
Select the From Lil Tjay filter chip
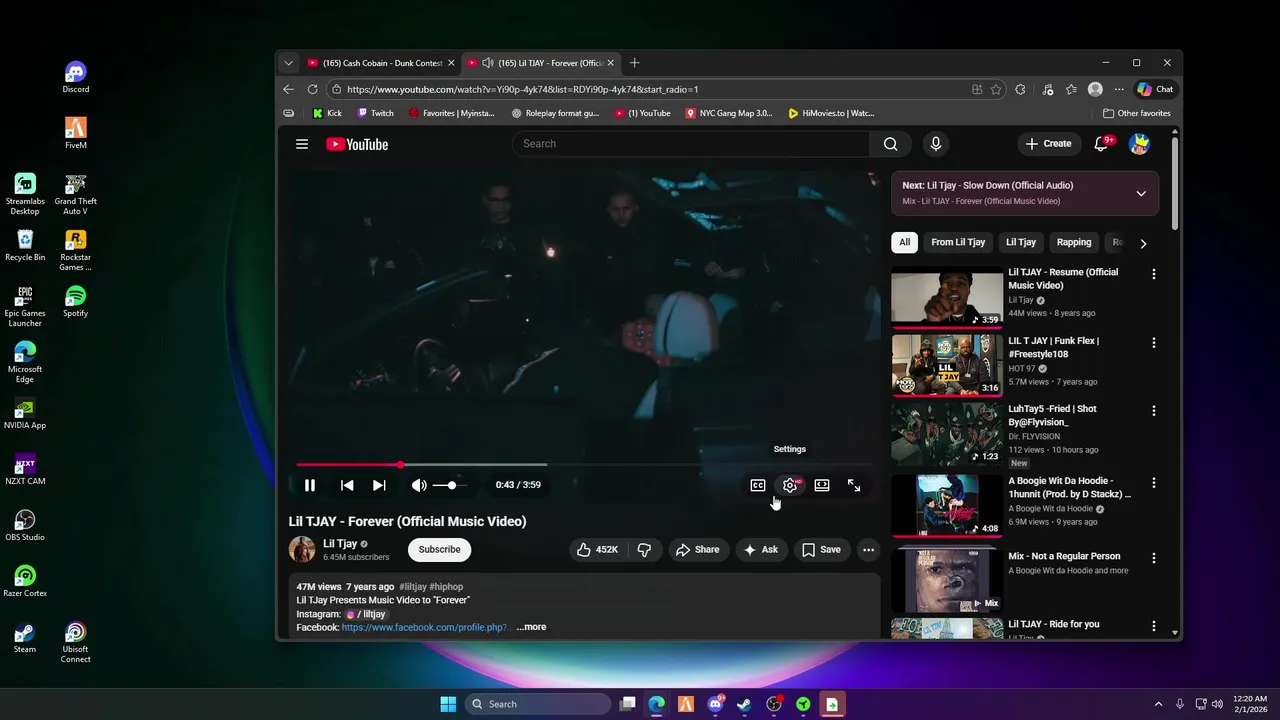(958, 242)
